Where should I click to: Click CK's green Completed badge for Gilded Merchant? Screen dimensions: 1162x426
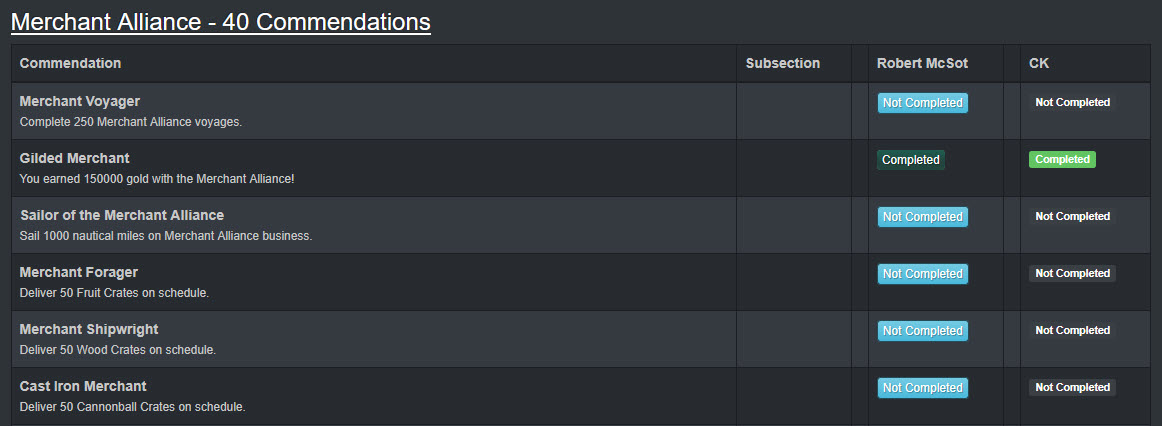[x=1063, y=159]
